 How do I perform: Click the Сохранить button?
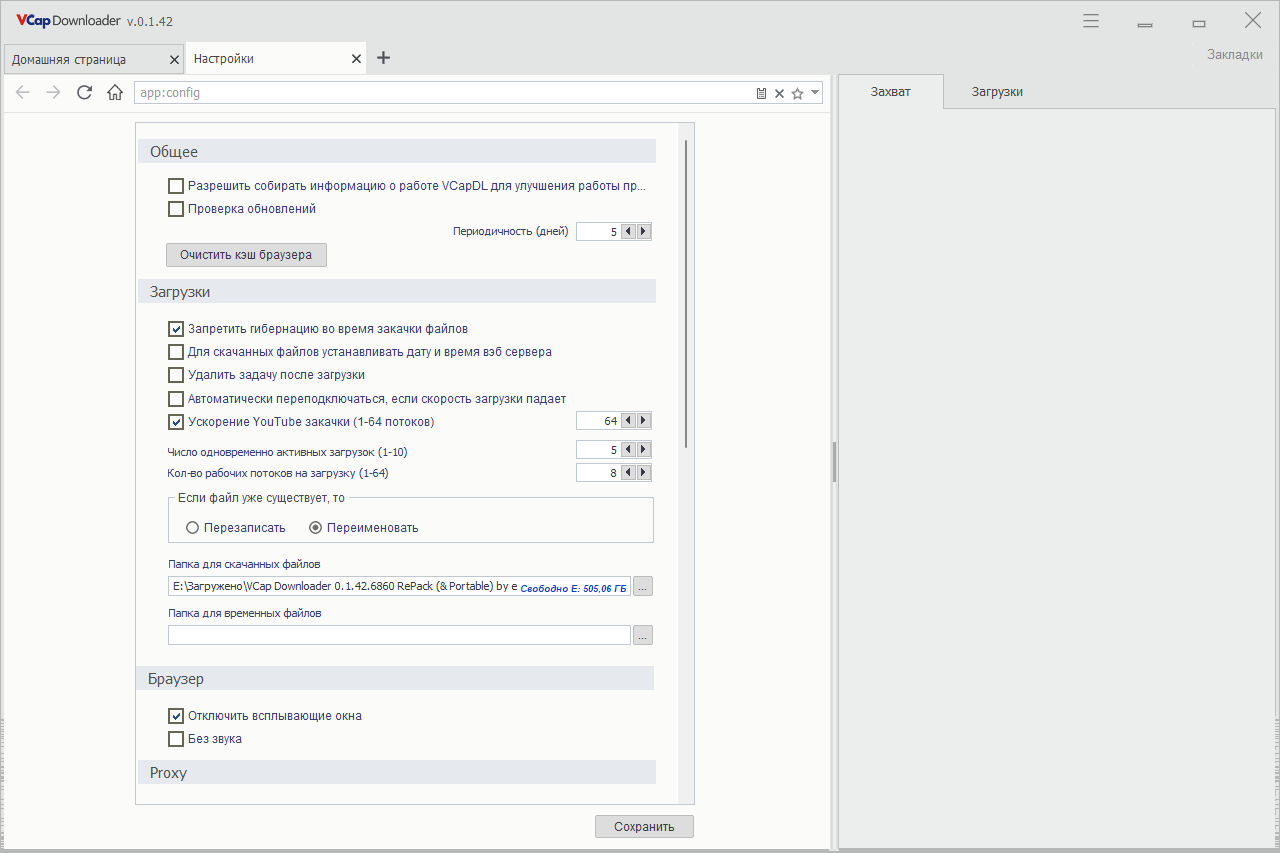(x=644, y=827)
